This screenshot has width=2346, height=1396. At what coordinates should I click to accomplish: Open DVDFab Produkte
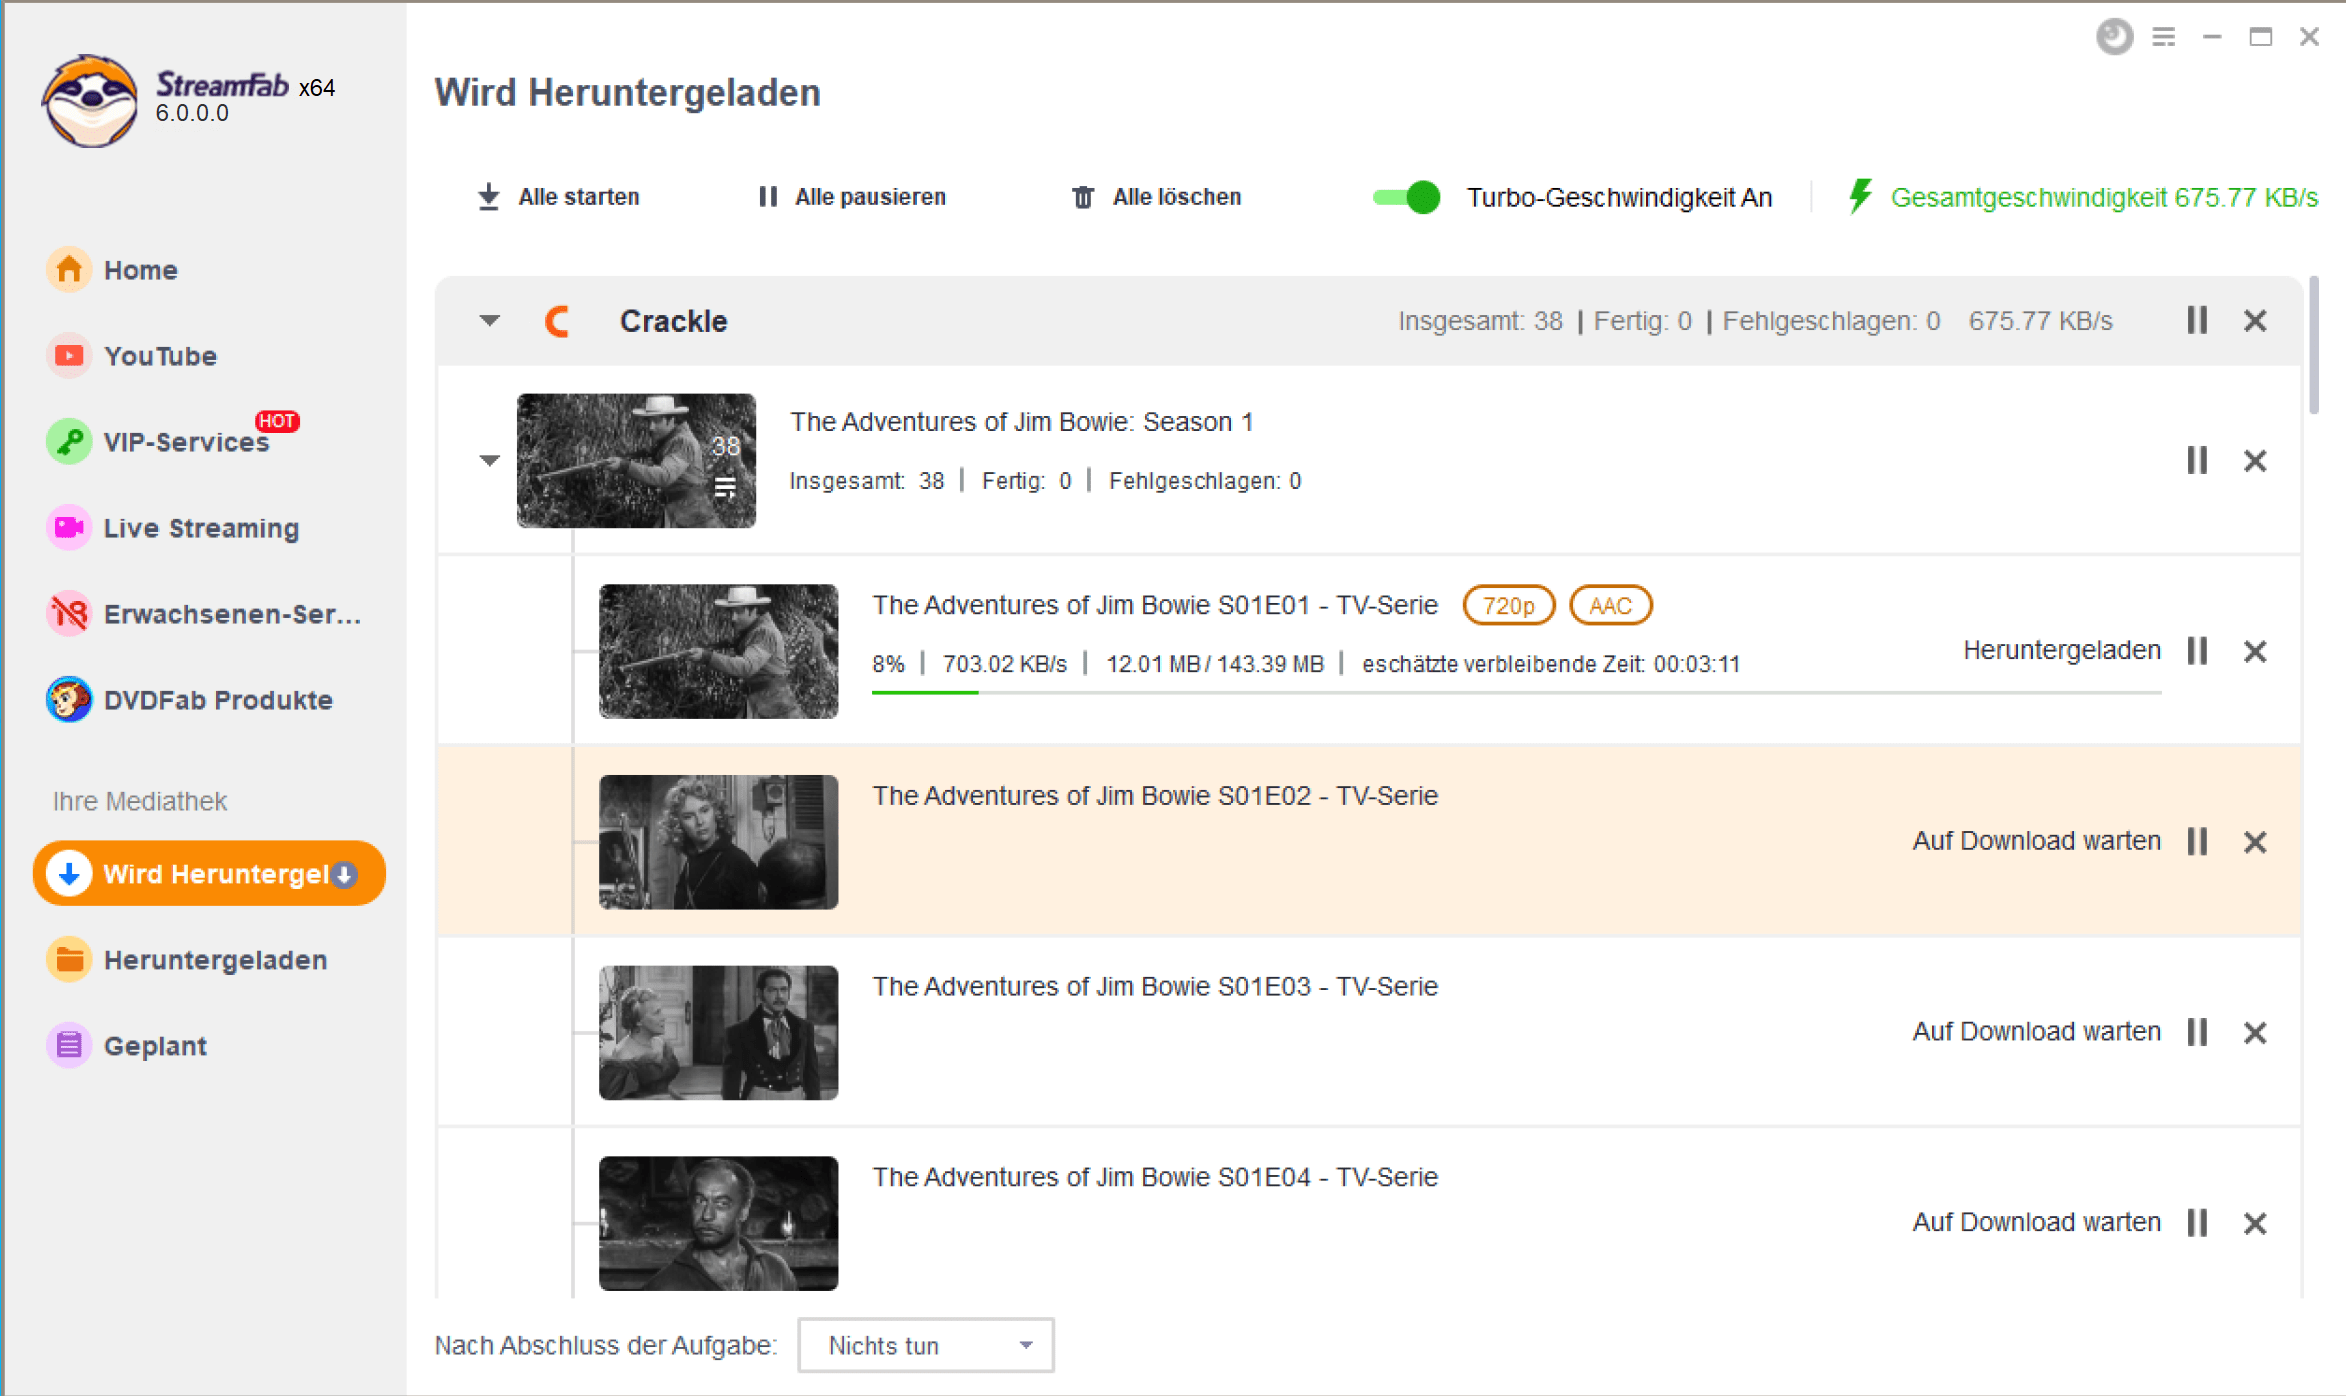pos(218,700)
